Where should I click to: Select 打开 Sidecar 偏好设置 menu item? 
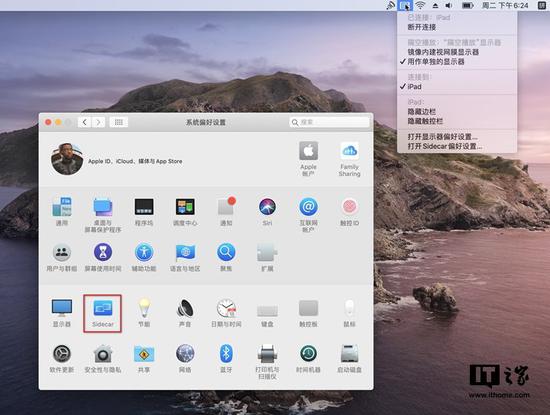[457, 146]
